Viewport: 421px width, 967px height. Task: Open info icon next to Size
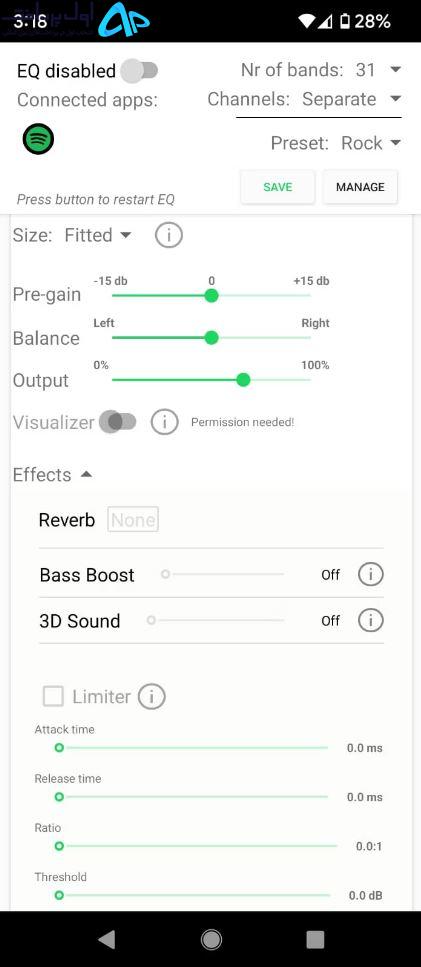(x=168, y=235)
